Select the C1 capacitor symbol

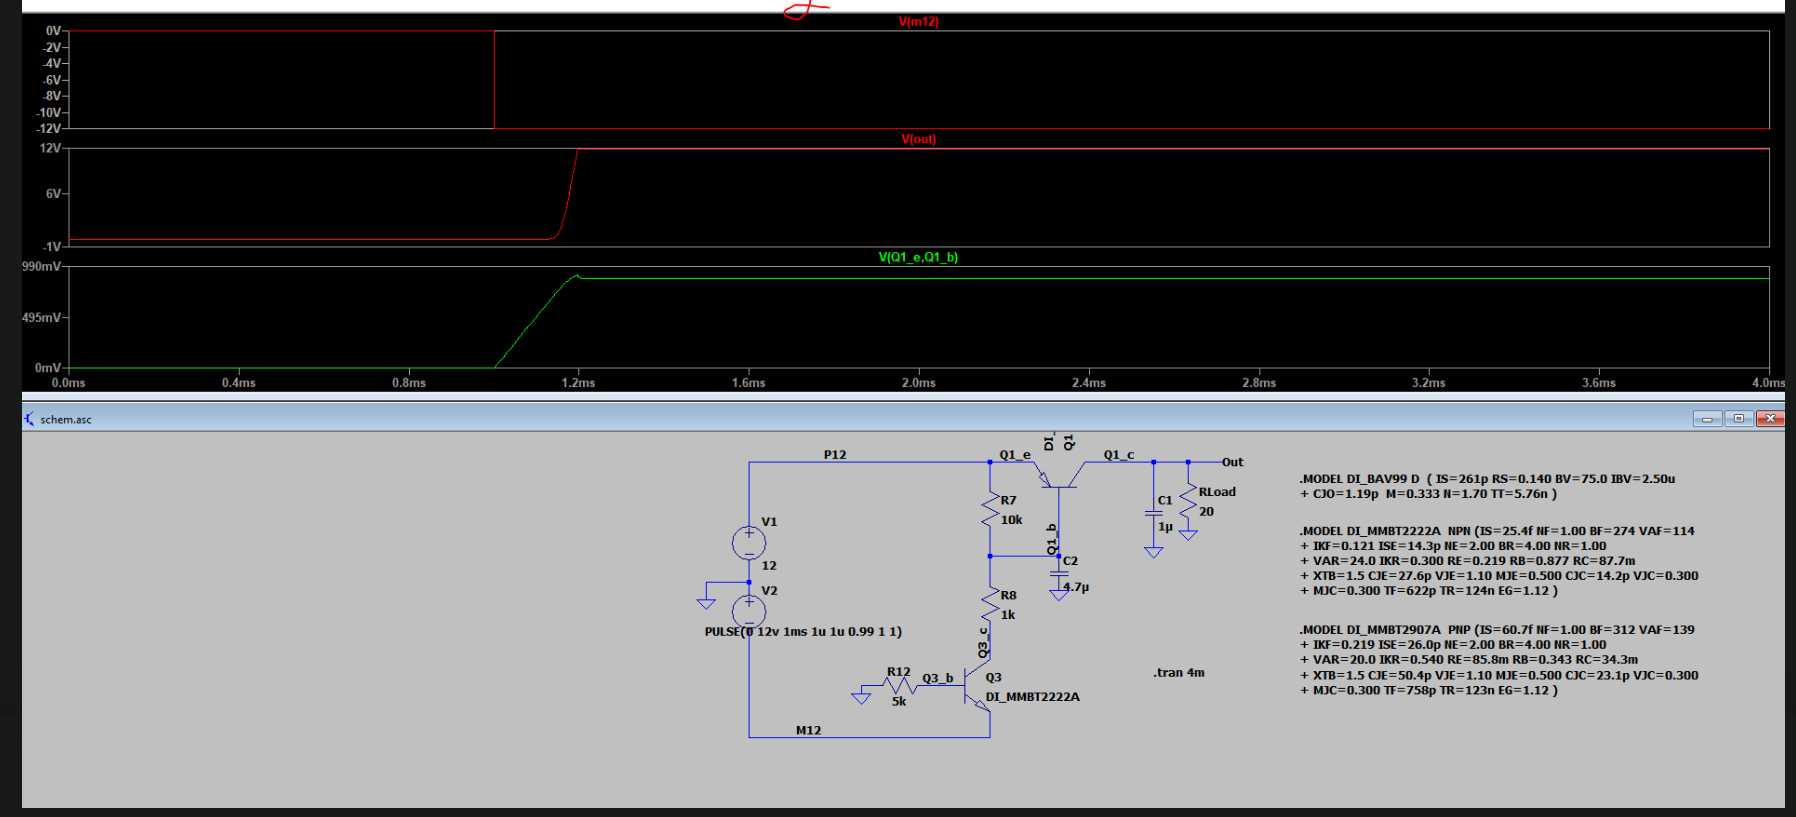click(x=1153, y=513)
